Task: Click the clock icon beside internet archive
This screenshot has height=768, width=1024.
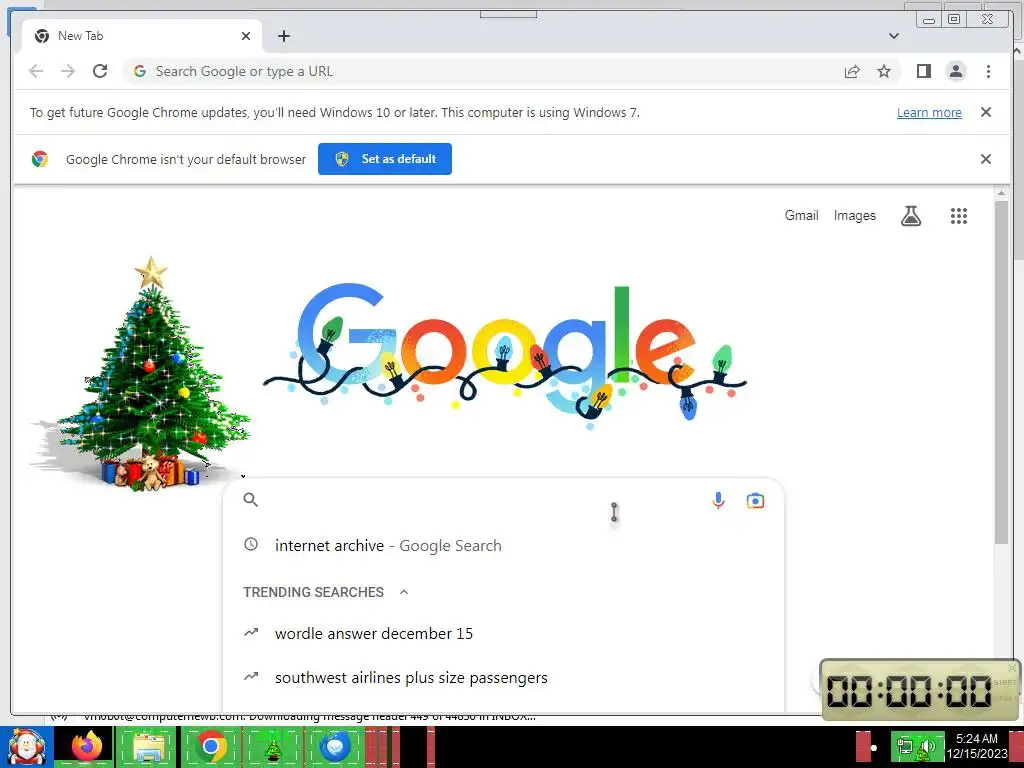Action: (251, 544)
